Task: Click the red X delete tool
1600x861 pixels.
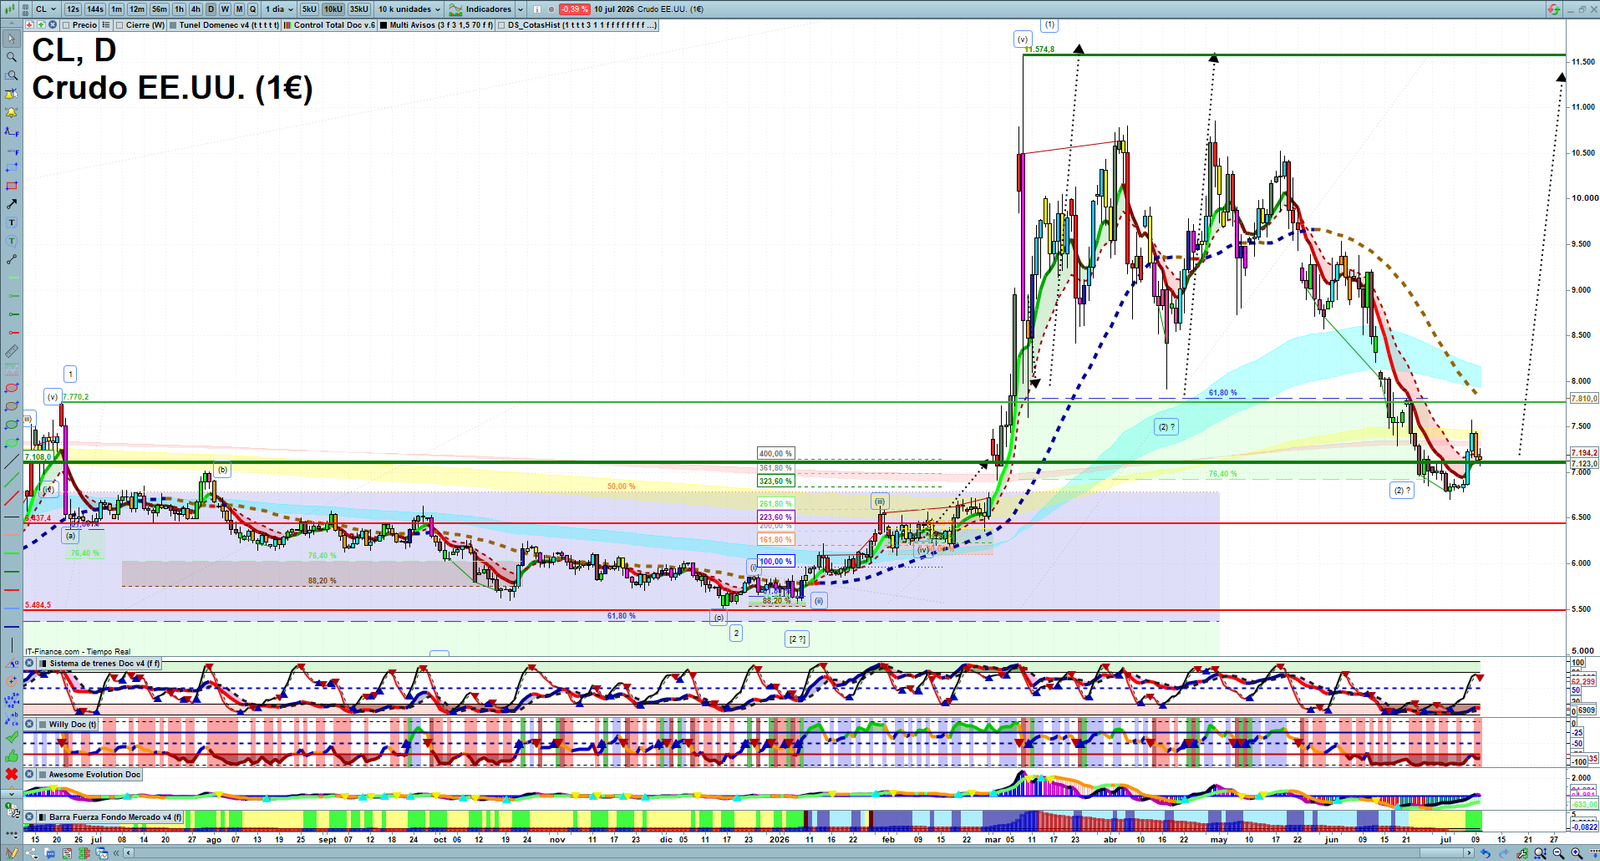Action: pyautogui.click(x=11, y=774)
